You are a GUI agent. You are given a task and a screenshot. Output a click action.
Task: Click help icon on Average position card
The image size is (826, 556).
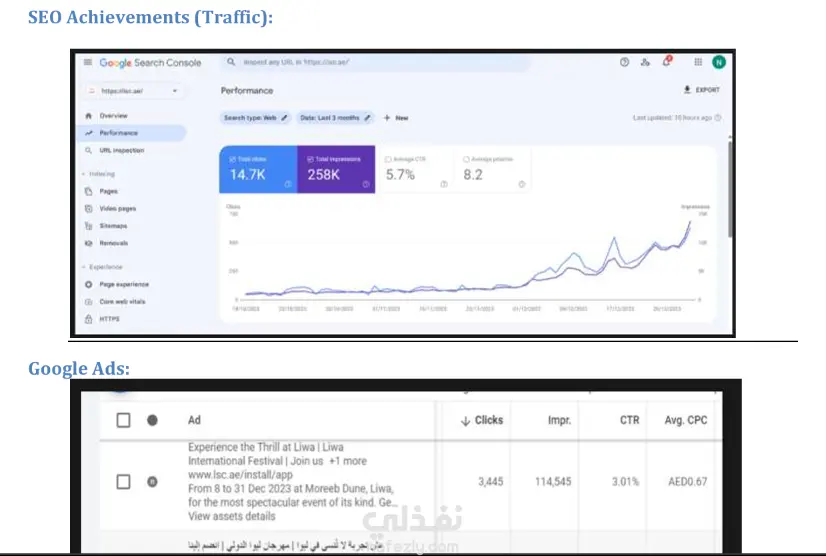click(522, 184)
